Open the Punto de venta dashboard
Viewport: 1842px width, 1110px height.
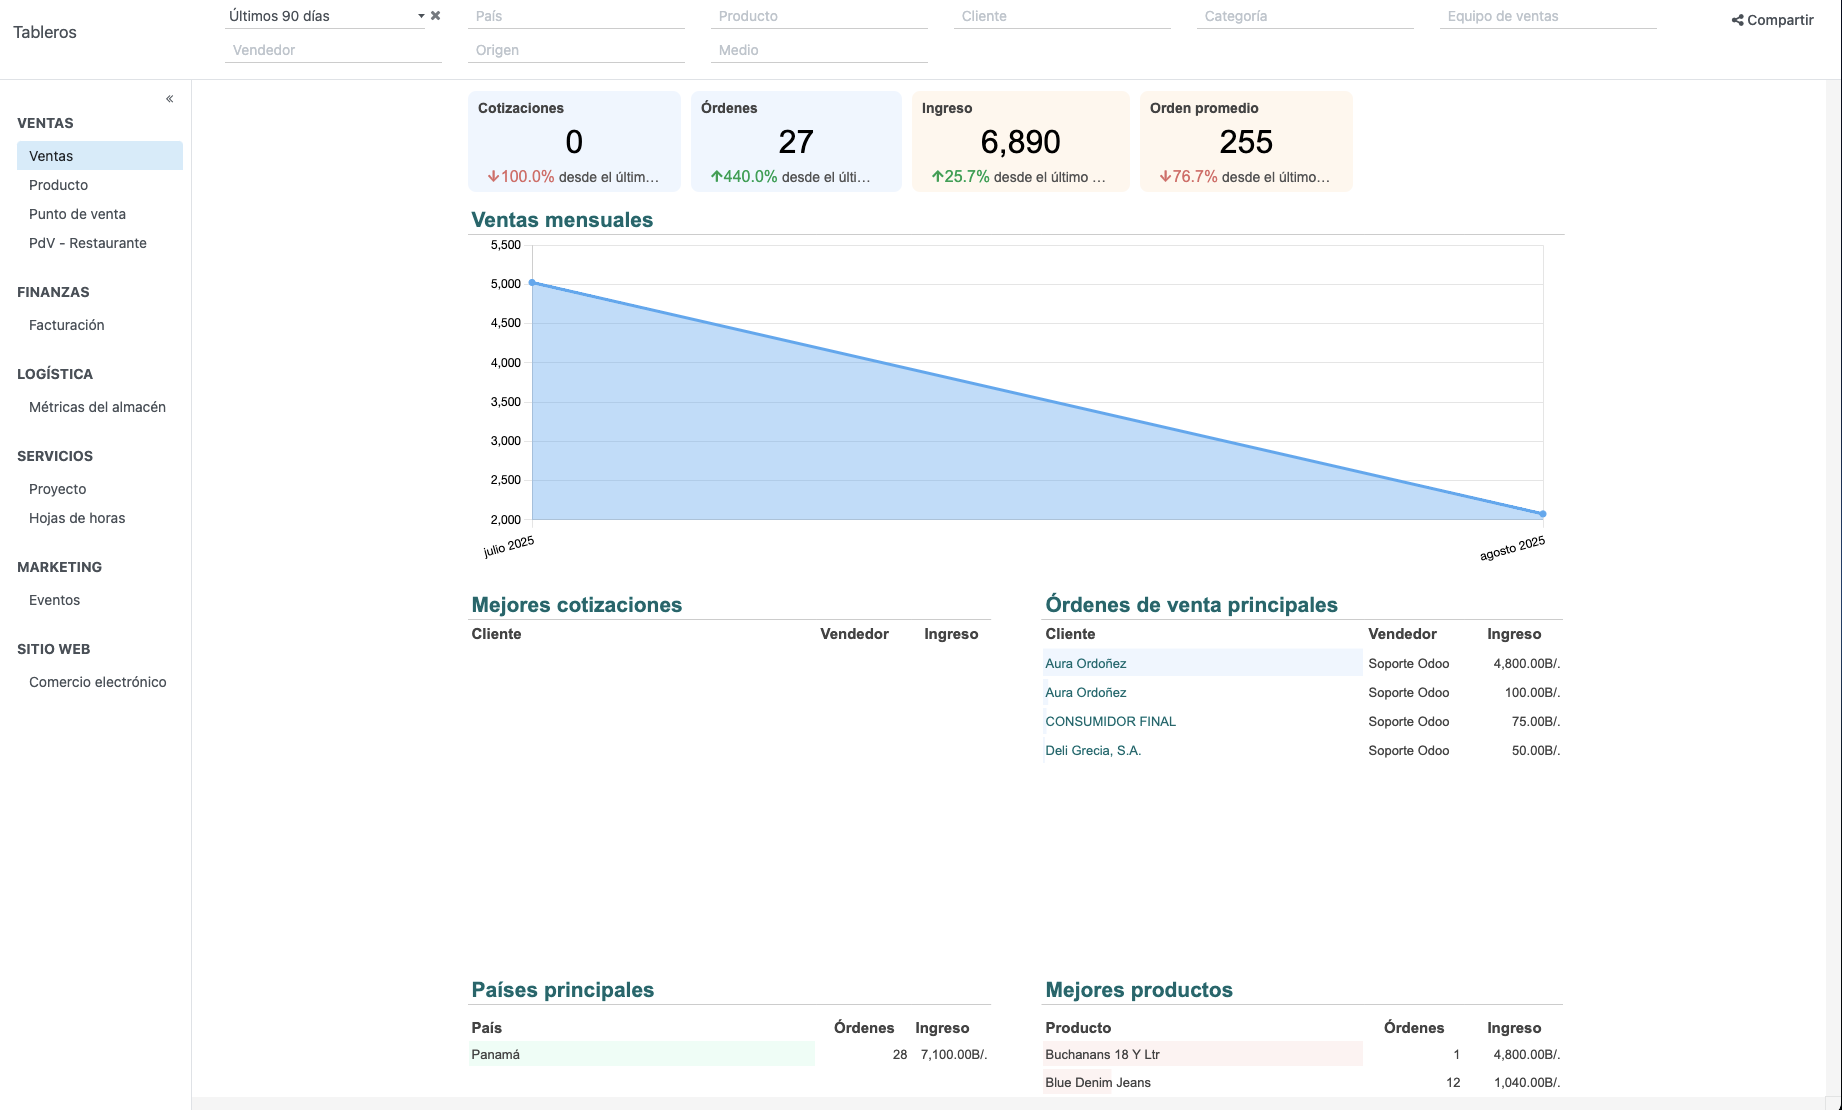pyautogui.click(x=77, y=214)
